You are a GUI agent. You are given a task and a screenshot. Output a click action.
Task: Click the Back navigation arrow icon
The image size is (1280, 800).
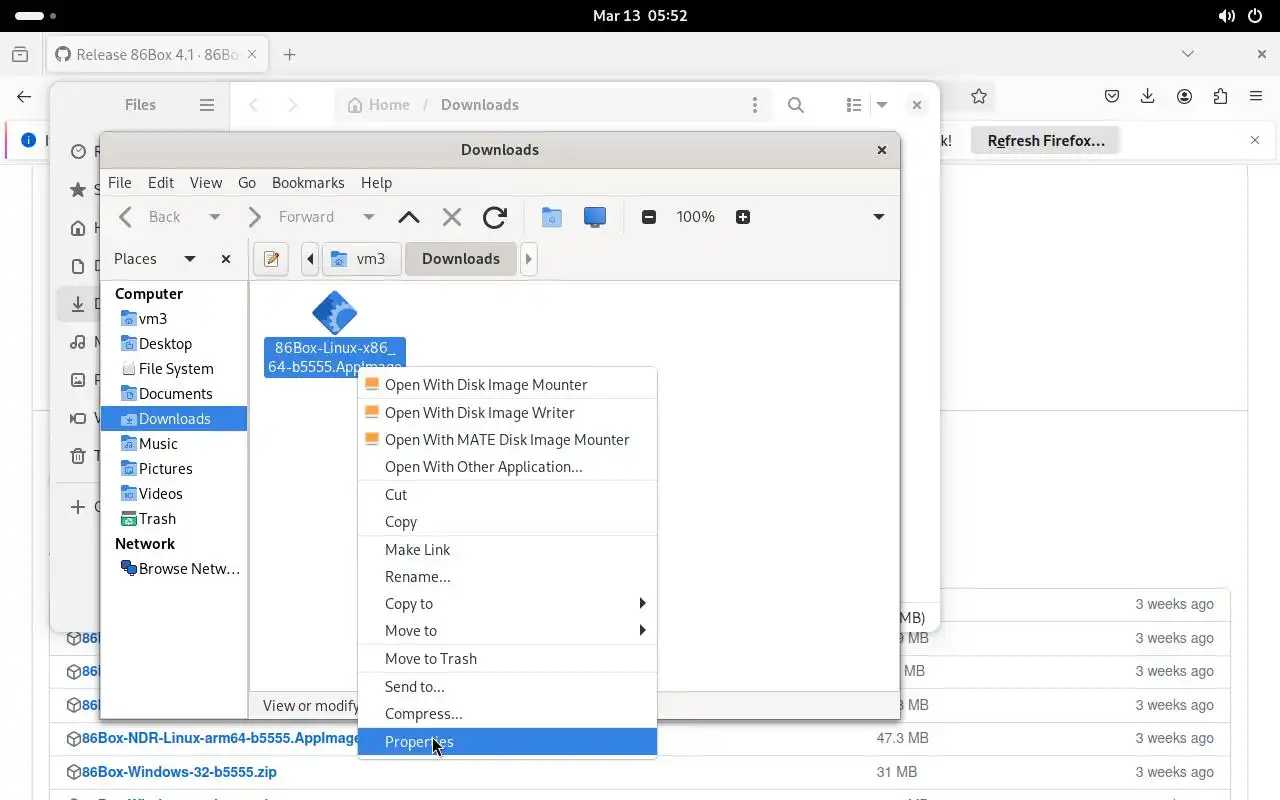(126, 217)
